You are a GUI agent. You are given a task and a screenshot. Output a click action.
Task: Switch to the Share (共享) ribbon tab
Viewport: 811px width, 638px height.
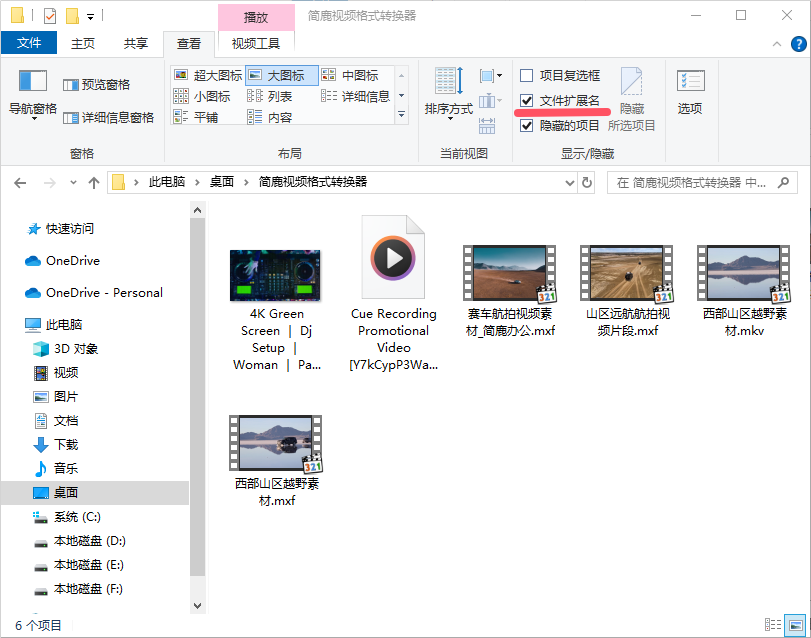click(136, 43)
